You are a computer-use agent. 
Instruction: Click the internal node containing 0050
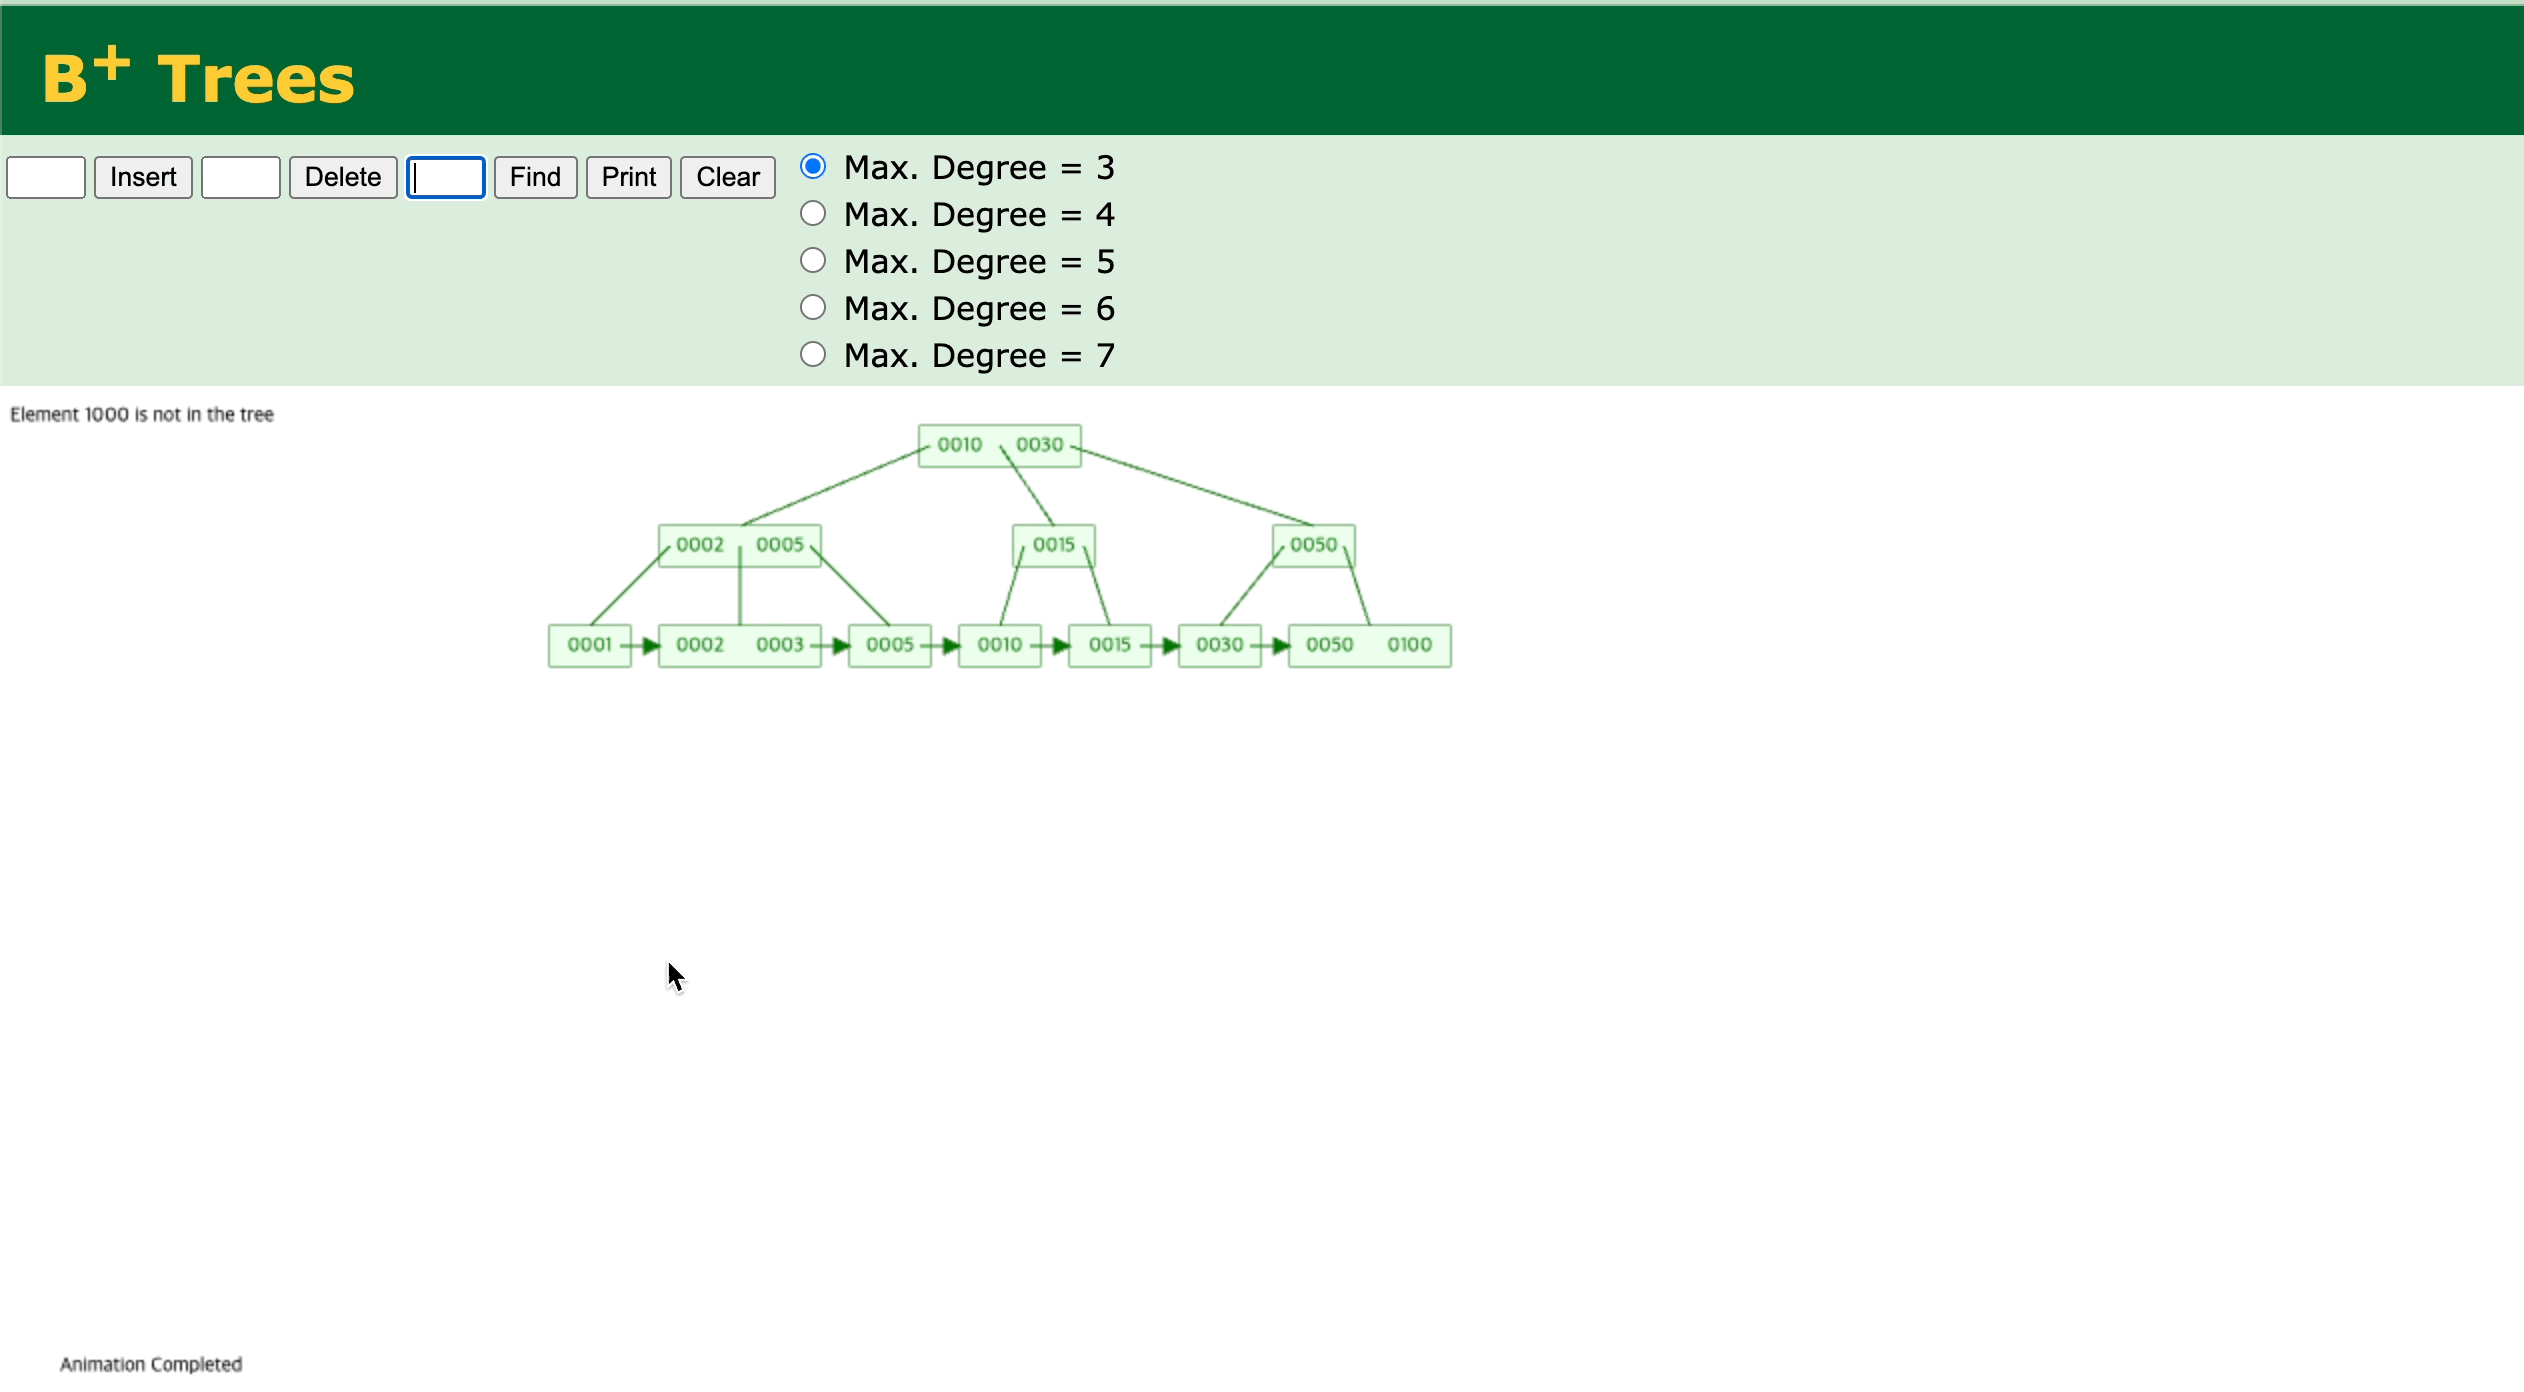pyautogui.click(x=1313, y=545)
